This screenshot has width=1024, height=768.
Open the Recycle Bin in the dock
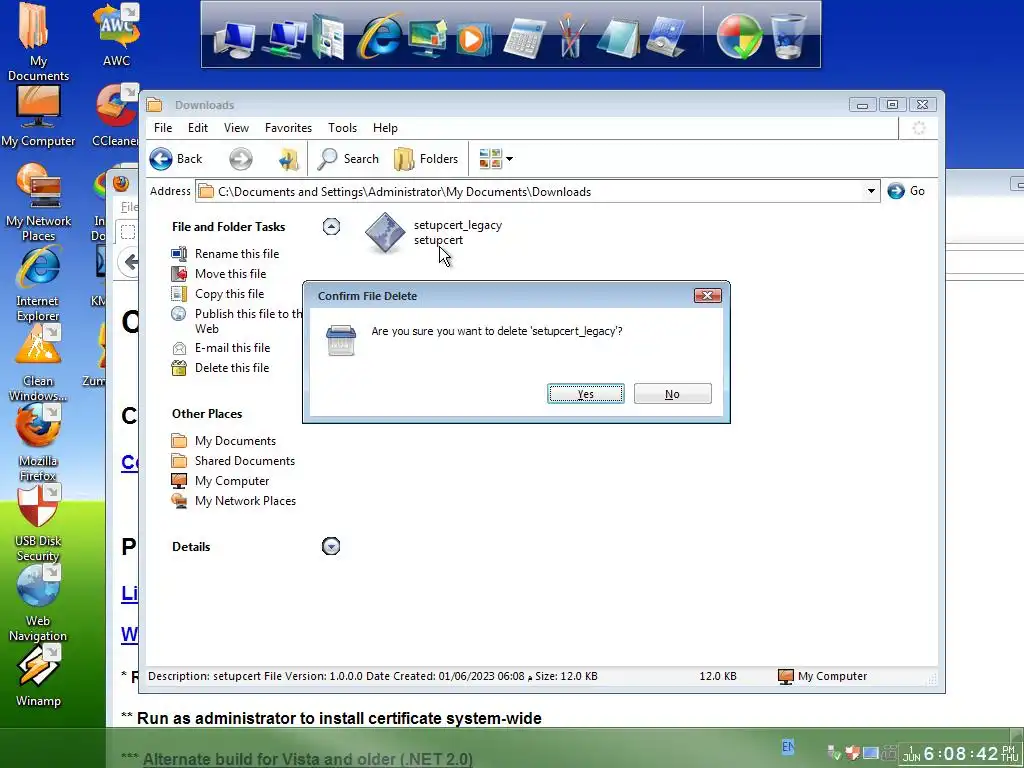click(x=788, y=37)
